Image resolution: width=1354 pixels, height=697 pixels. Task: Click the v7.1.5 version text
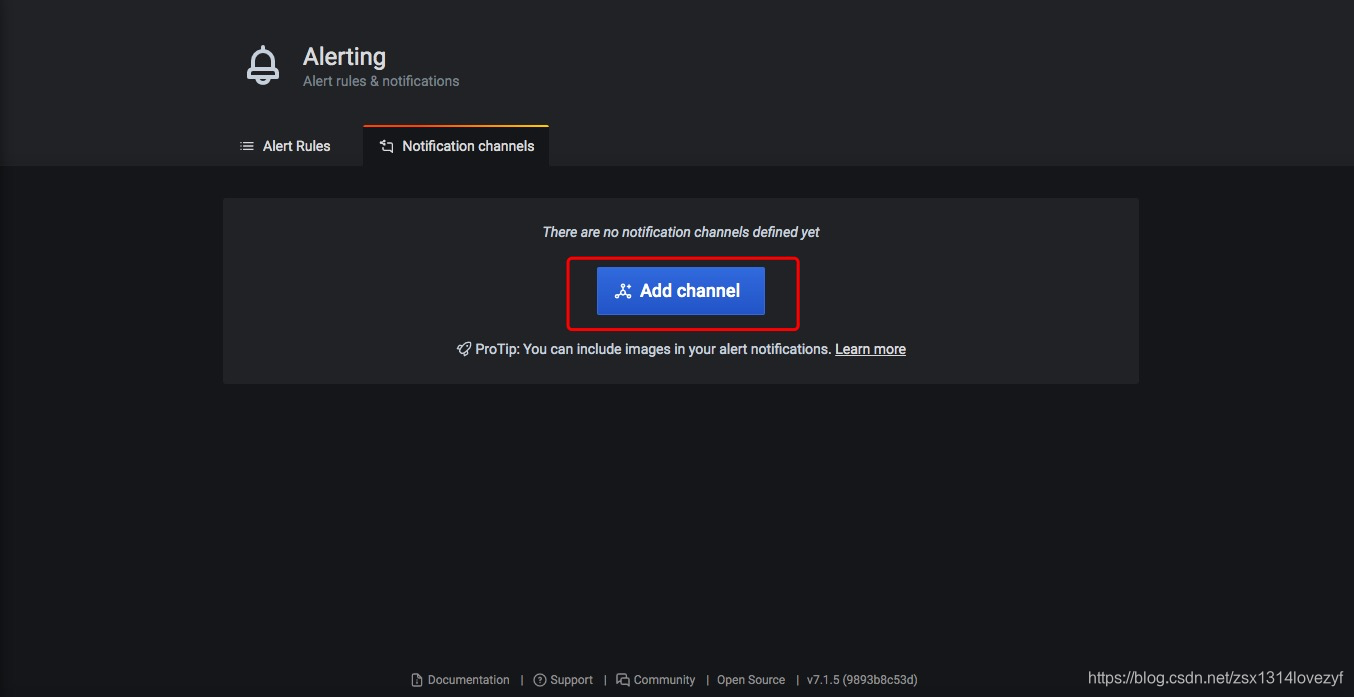(x=862, y=680)
